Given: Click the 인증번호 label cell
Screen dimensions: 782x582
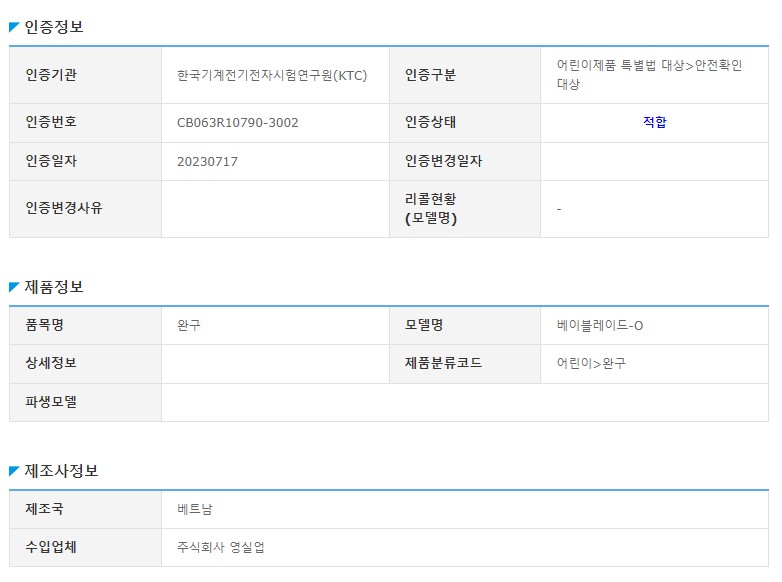Looking at the screenshot, I should click(x=85, y=123).
